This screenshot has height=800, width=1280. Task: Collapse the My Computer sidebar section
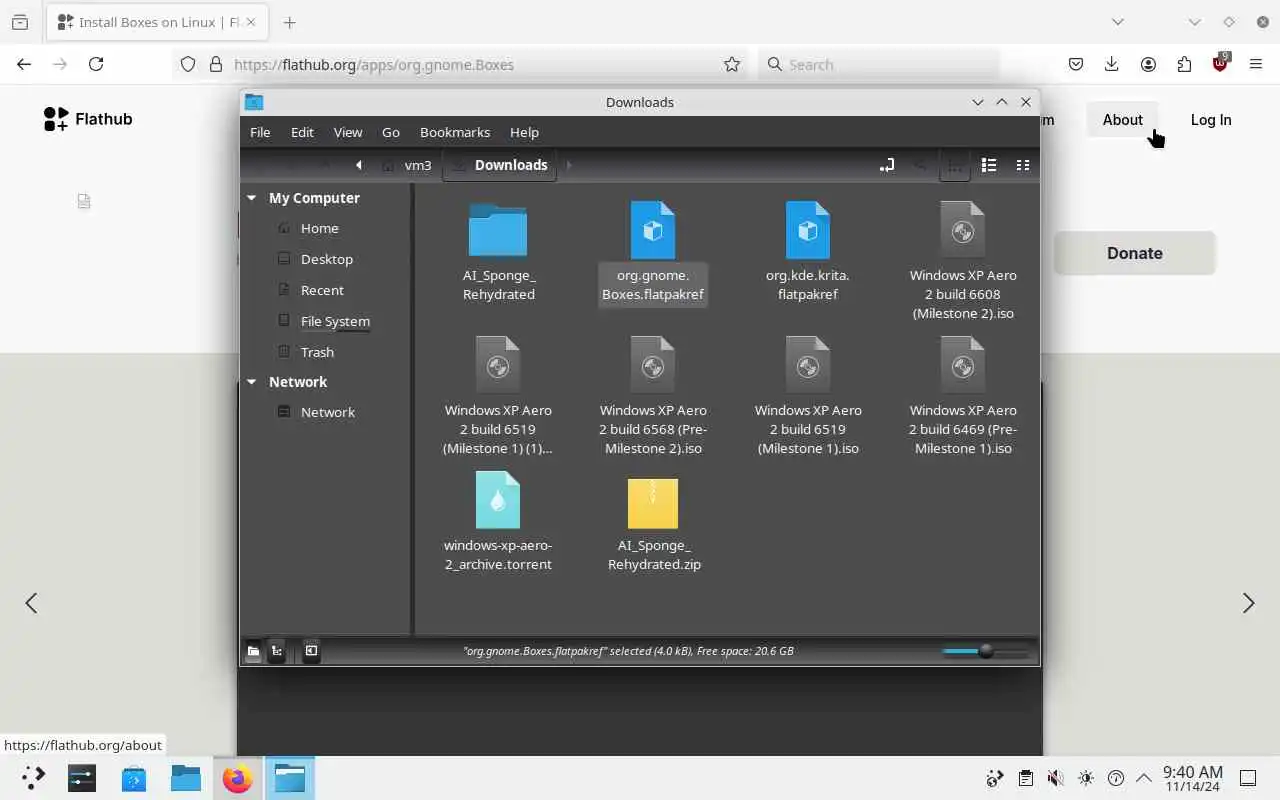pyautogui.click(x=252, y=198)
